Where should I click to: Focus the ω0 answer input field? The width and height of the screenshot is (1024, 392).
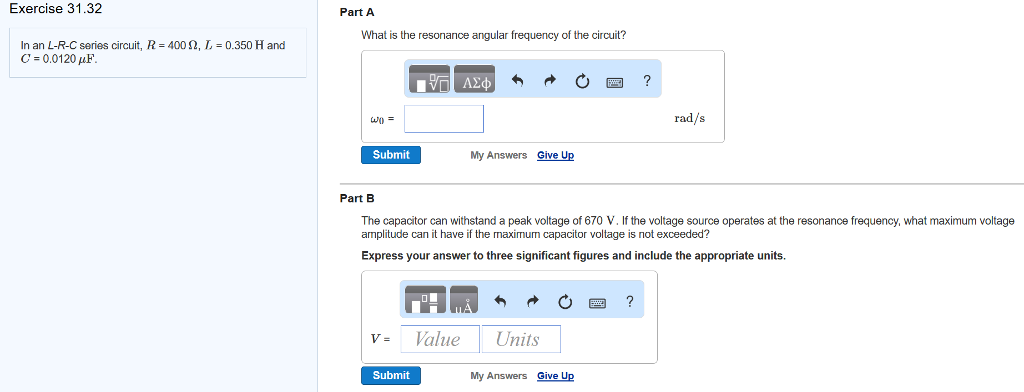(x=444, y=119)
